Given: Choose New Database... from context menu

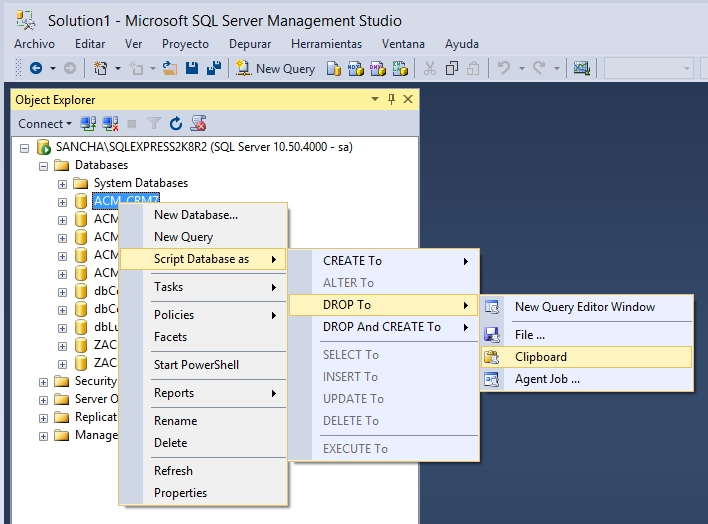Looking at the screenshot, I should tap(203, 215).
